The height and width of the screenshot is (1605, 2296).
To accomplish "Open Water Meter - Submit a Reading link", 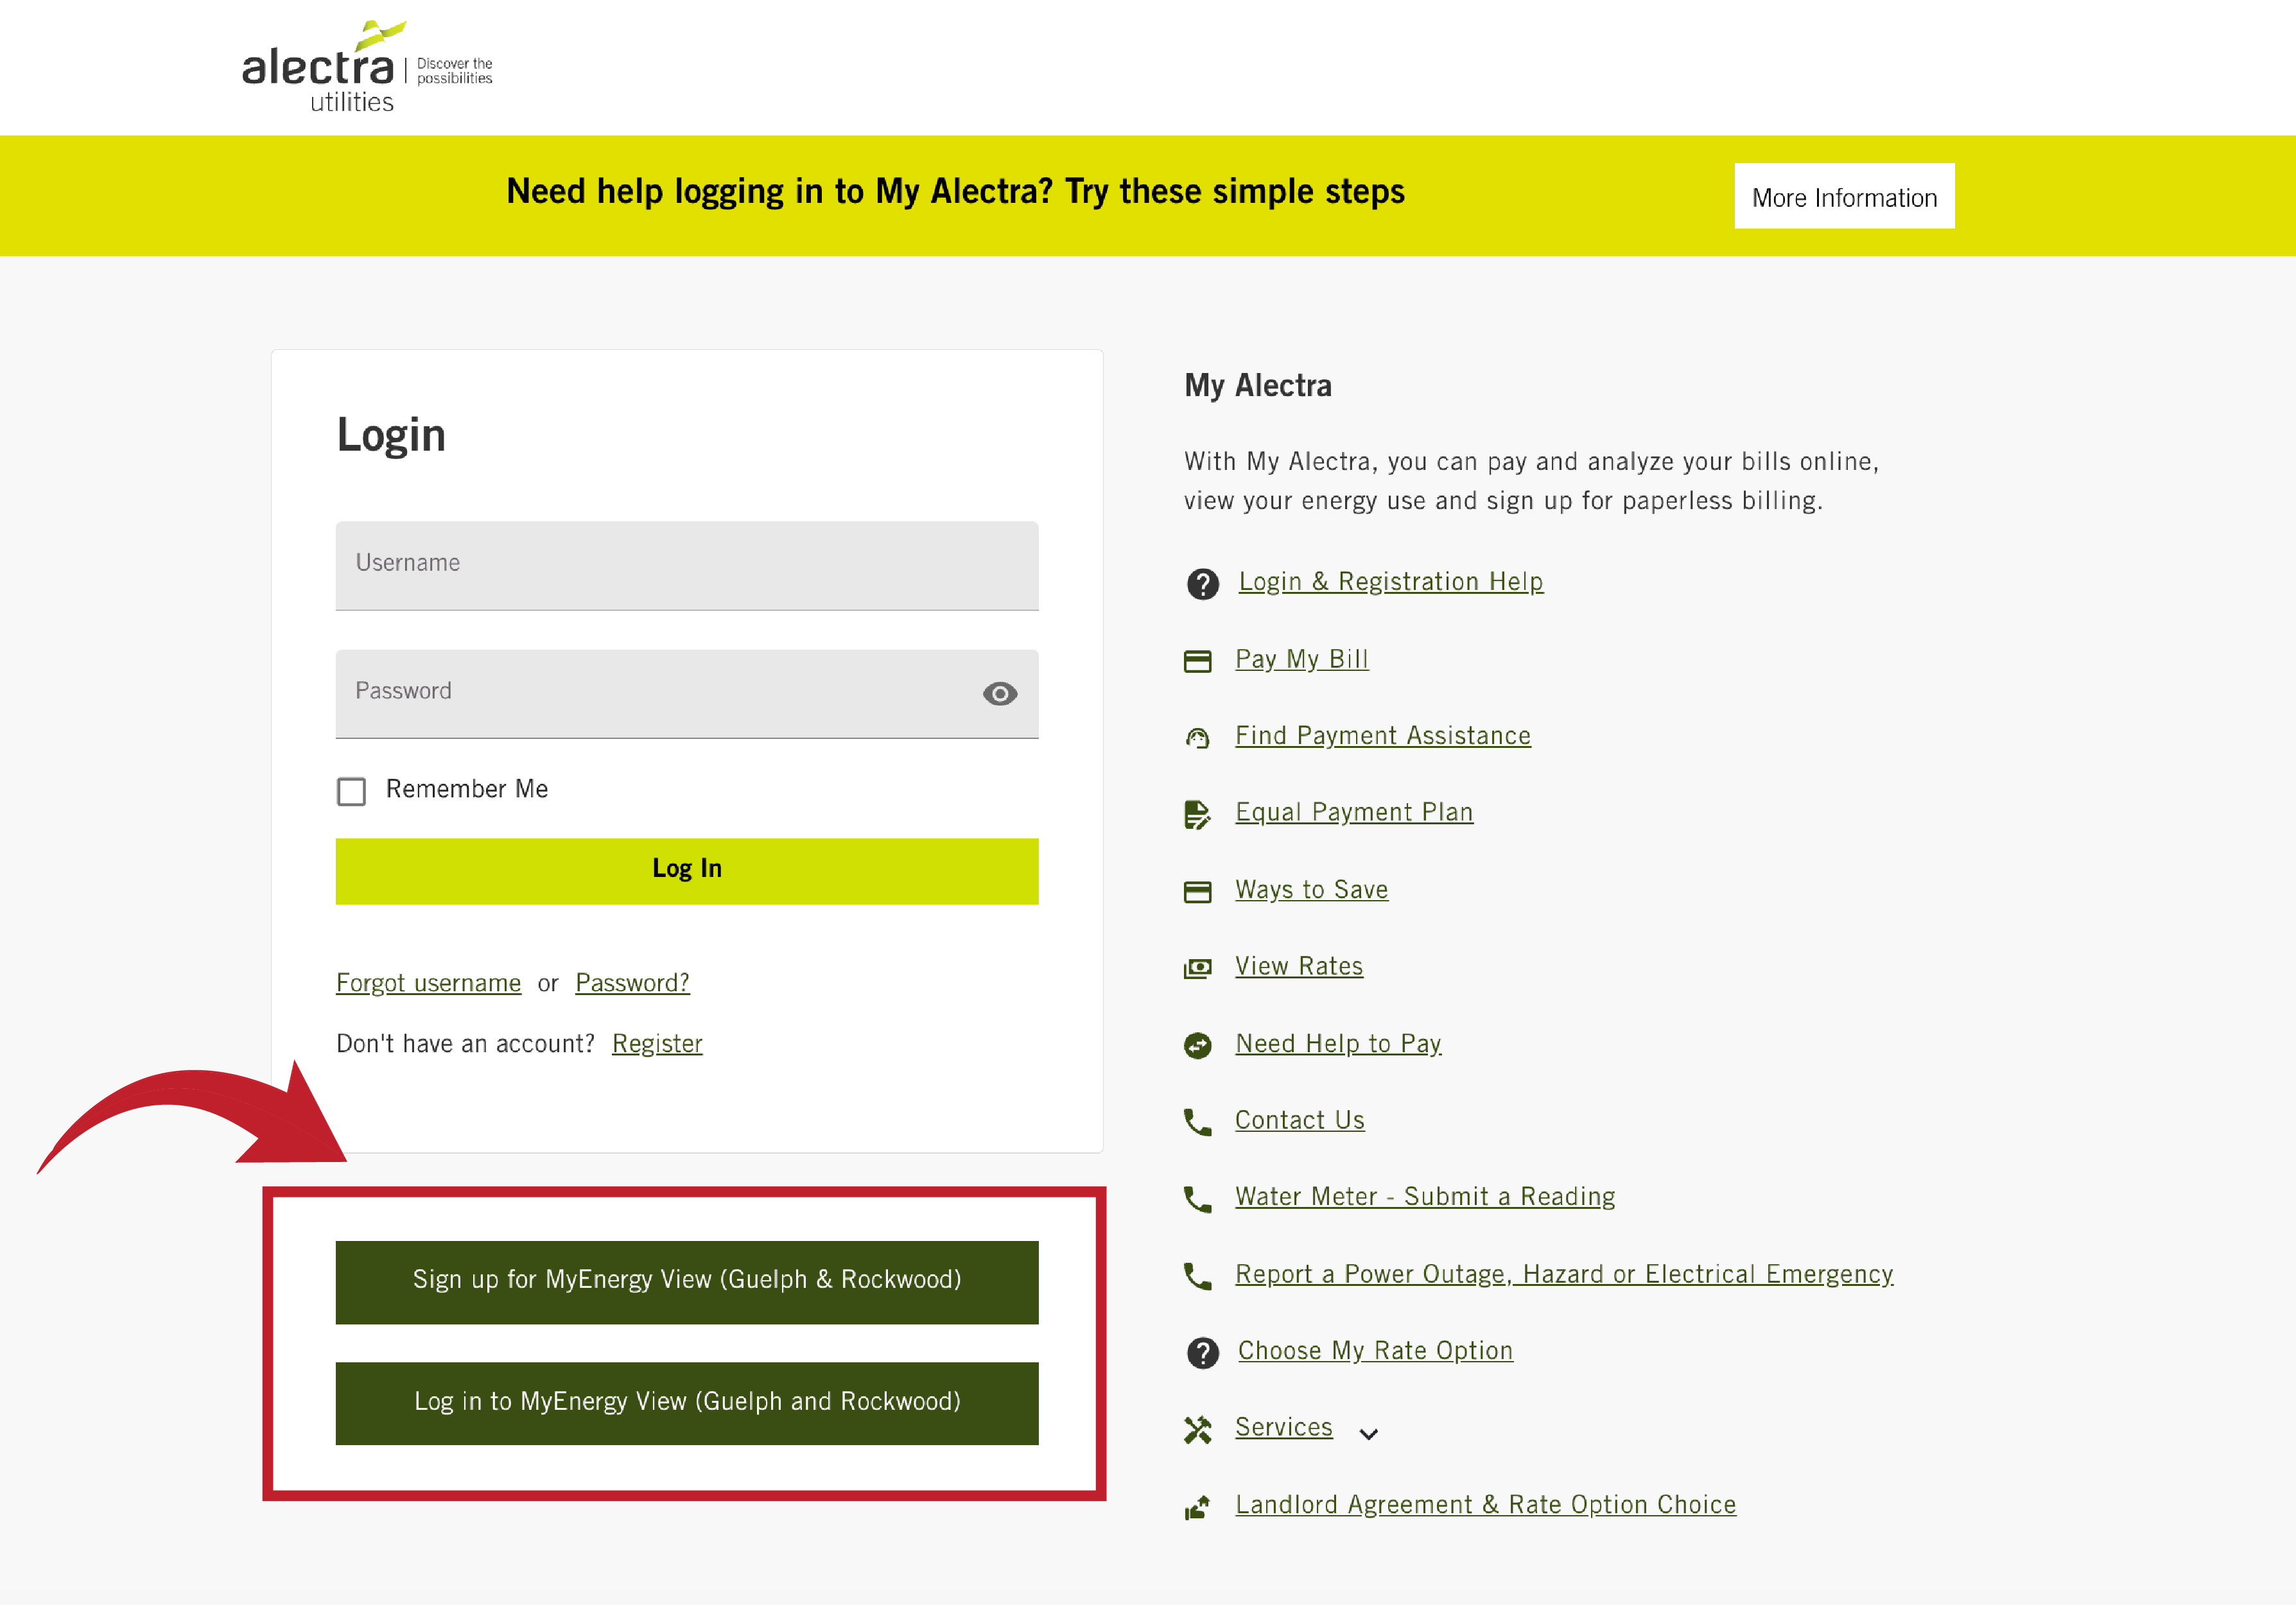I will point(1425,1197).
